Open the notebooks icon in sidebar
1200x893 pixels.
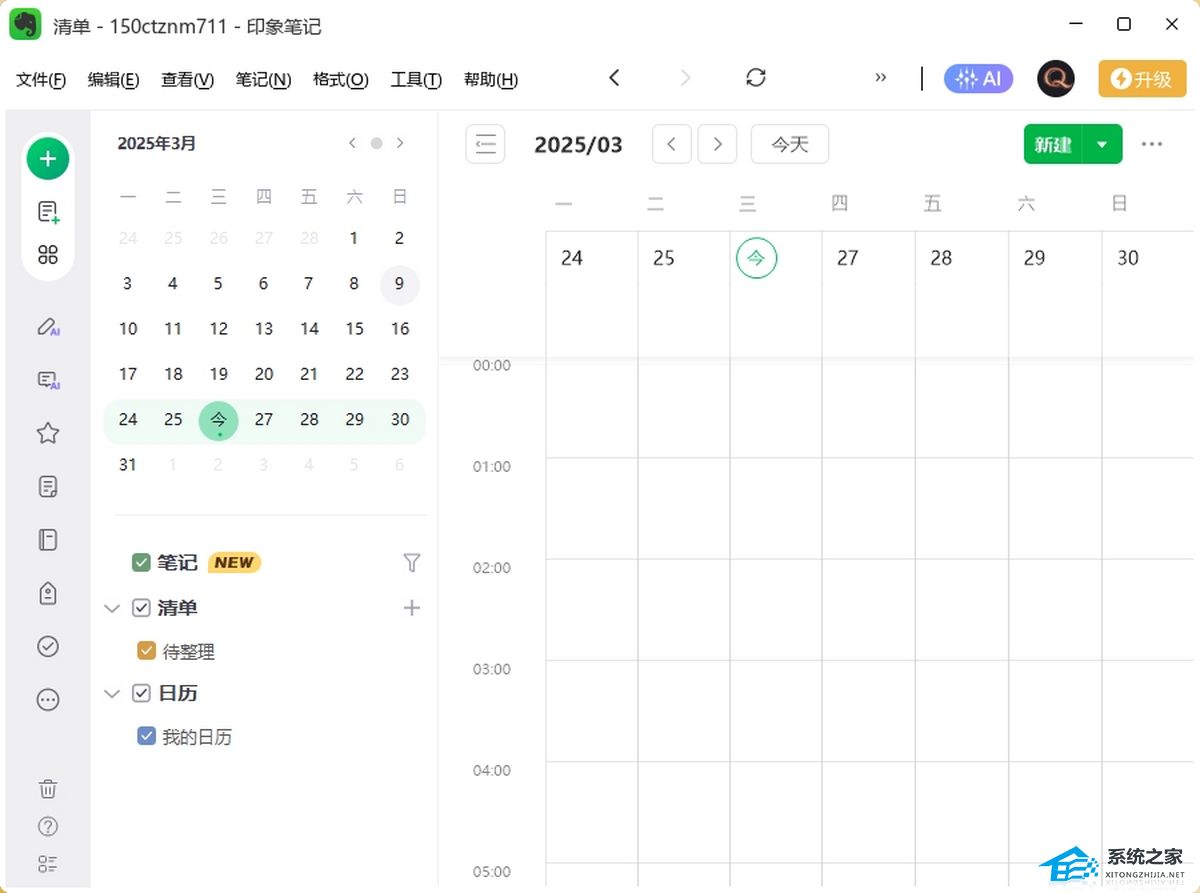point(48,540)
